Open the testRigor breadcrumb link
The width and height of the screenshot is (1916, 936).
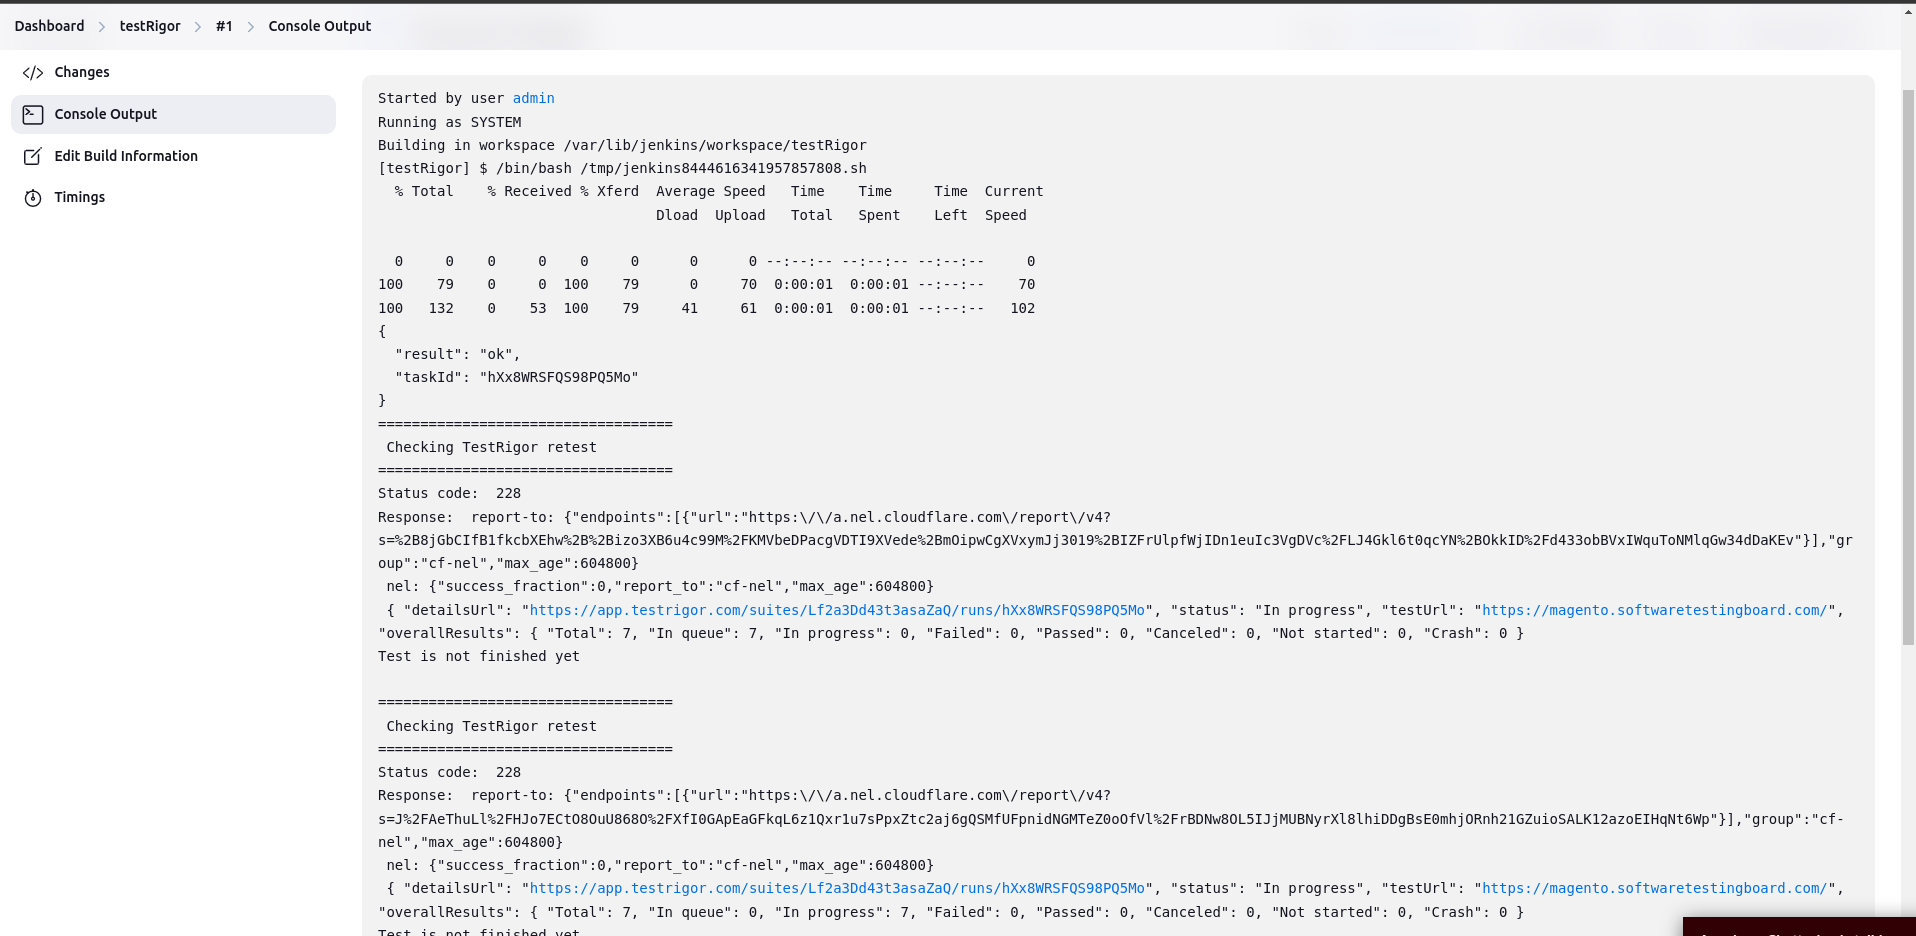coord(150,26)
